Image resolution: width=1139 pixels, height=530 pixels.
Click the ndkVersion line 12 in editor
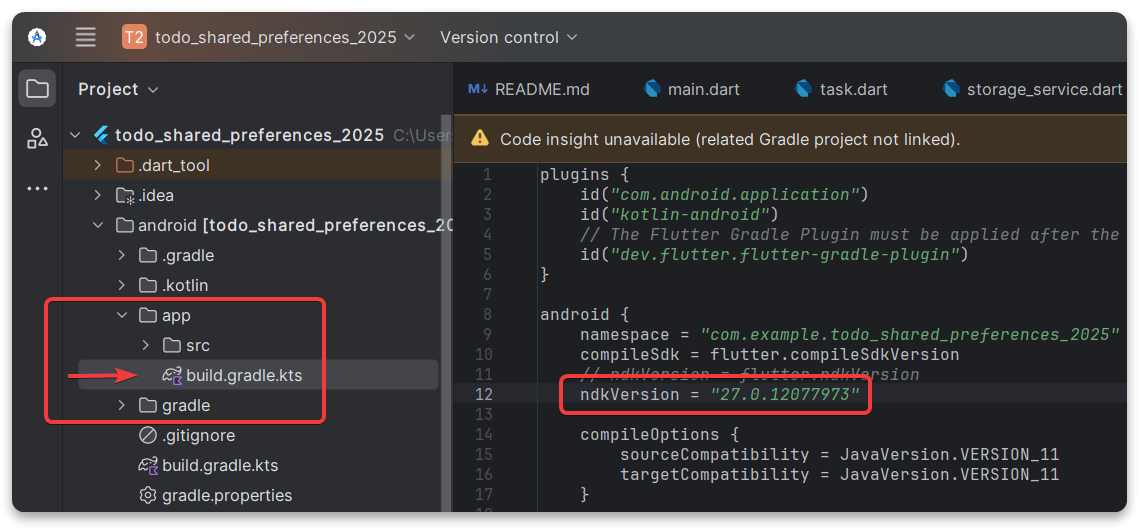[720, 395]
